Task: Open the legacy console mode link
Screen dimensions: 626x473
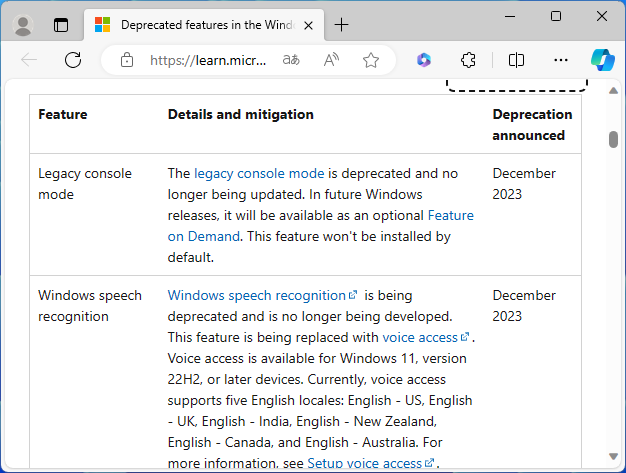Action: click(259, 173)
